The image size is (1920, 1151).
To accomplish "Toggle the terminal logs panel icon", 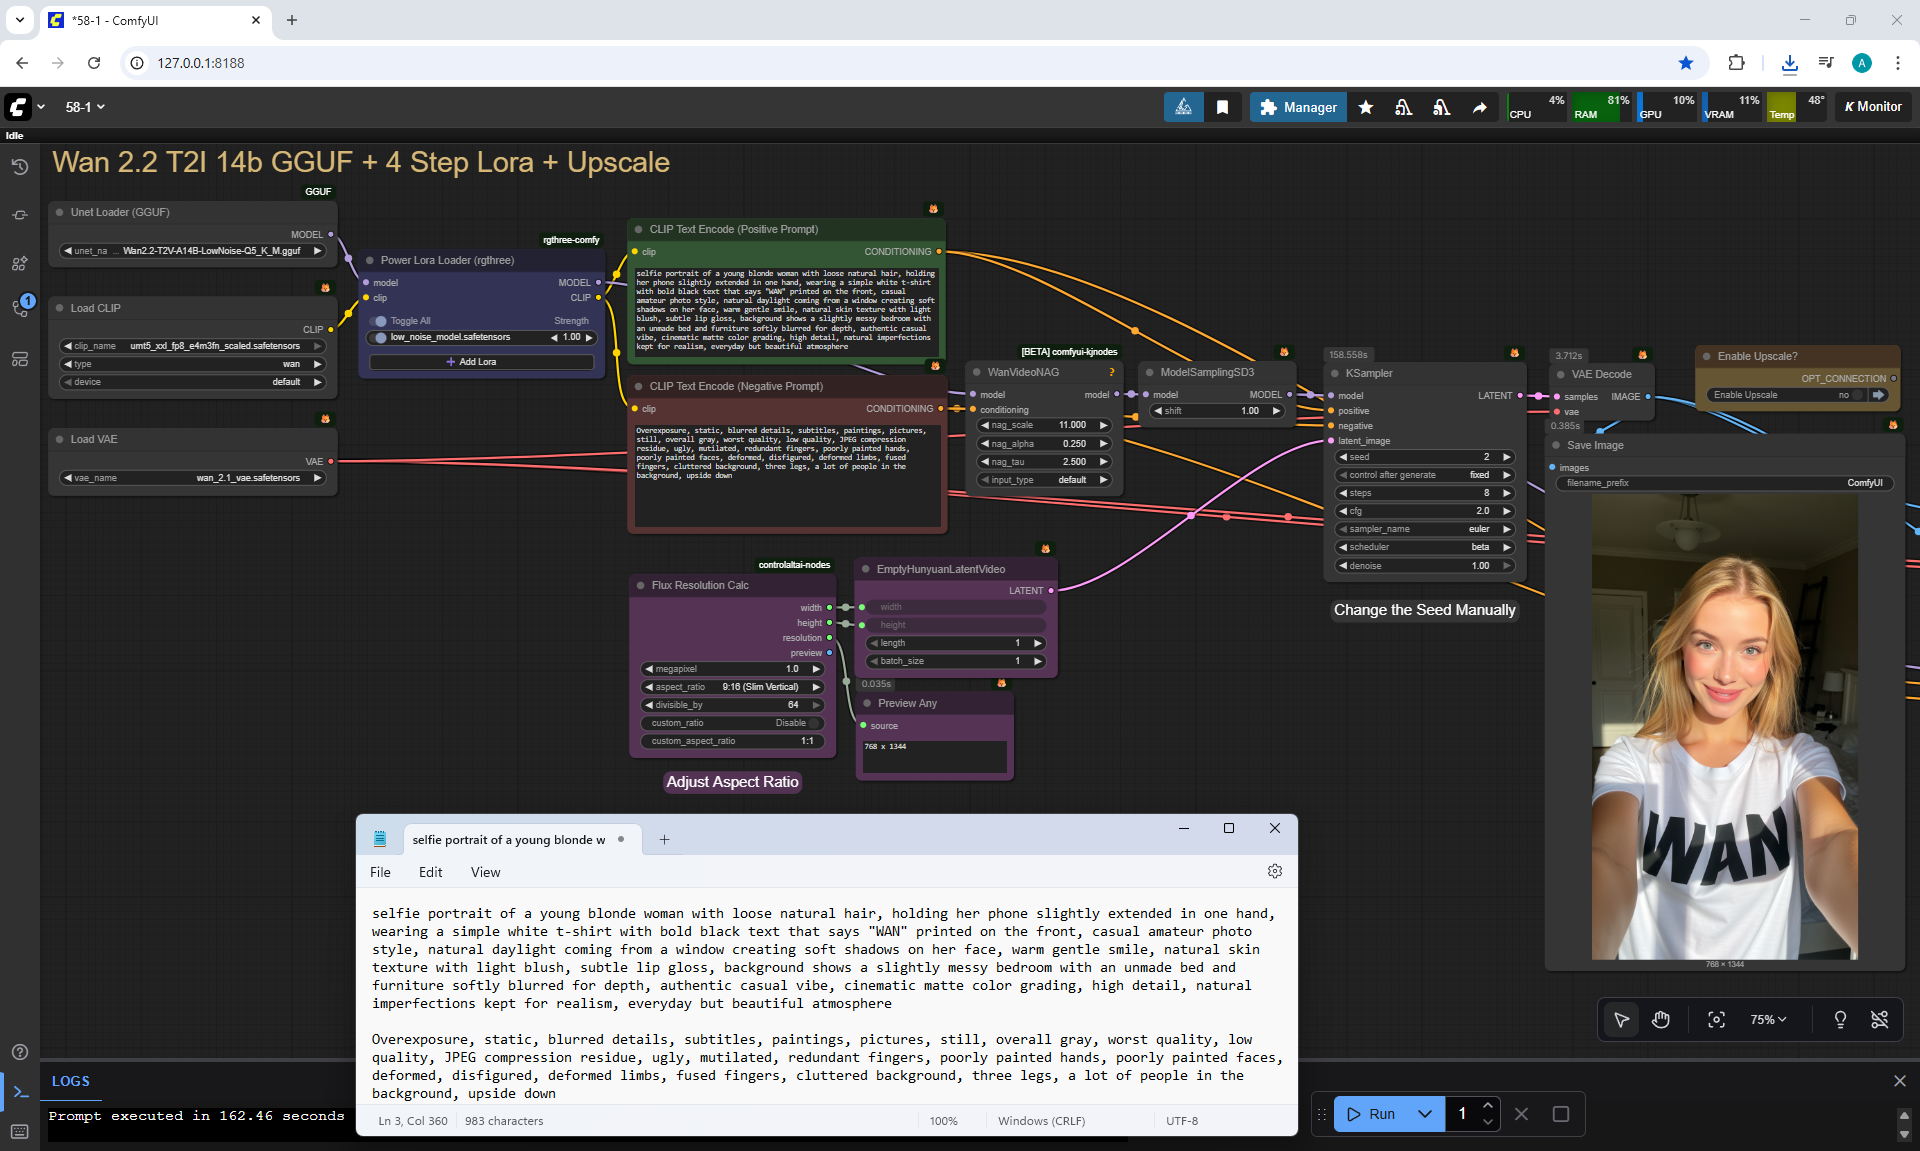I will tap(20, 1092).
